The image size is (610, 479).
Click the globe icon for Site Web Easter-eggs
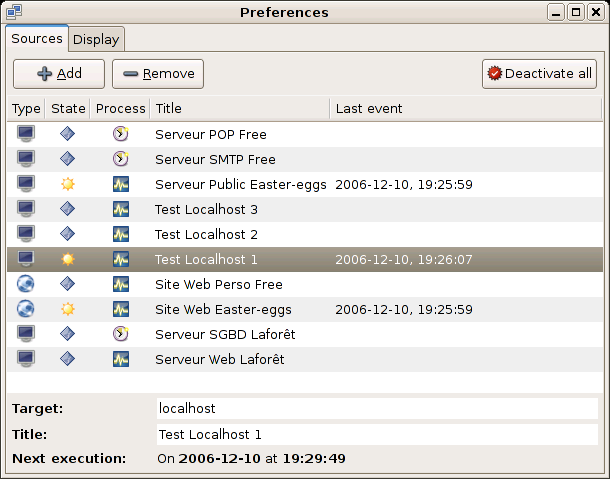[x=26, y=309]
